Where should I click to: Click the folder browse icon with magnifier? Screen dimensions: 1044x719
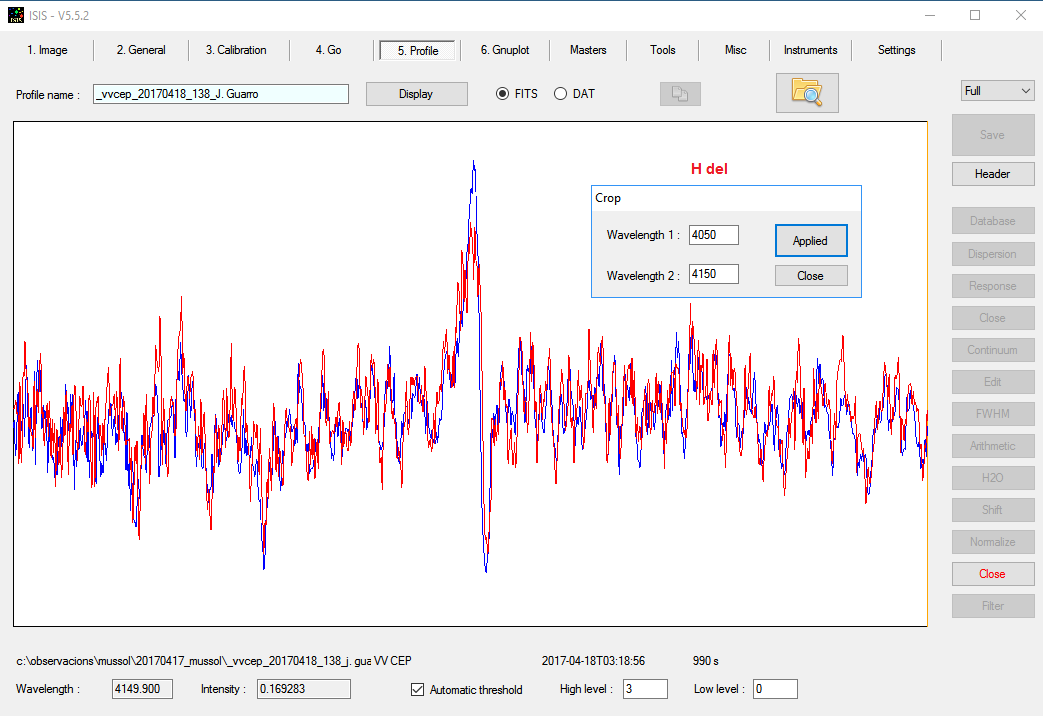(x=806, y=92)
